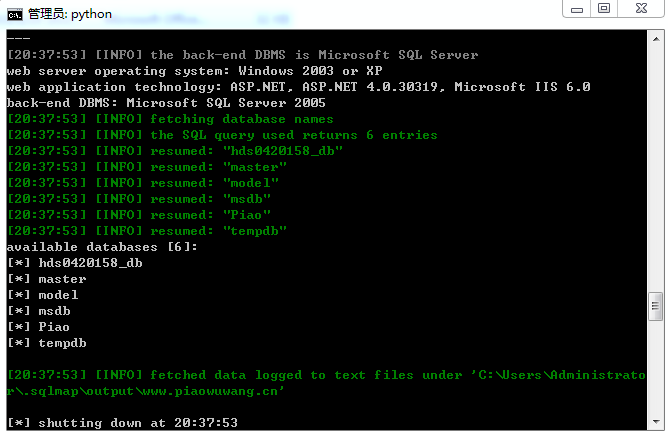Screen dimensions: 668x431
Task: Click the vertical scrollbar thumb
Action: 656,306
